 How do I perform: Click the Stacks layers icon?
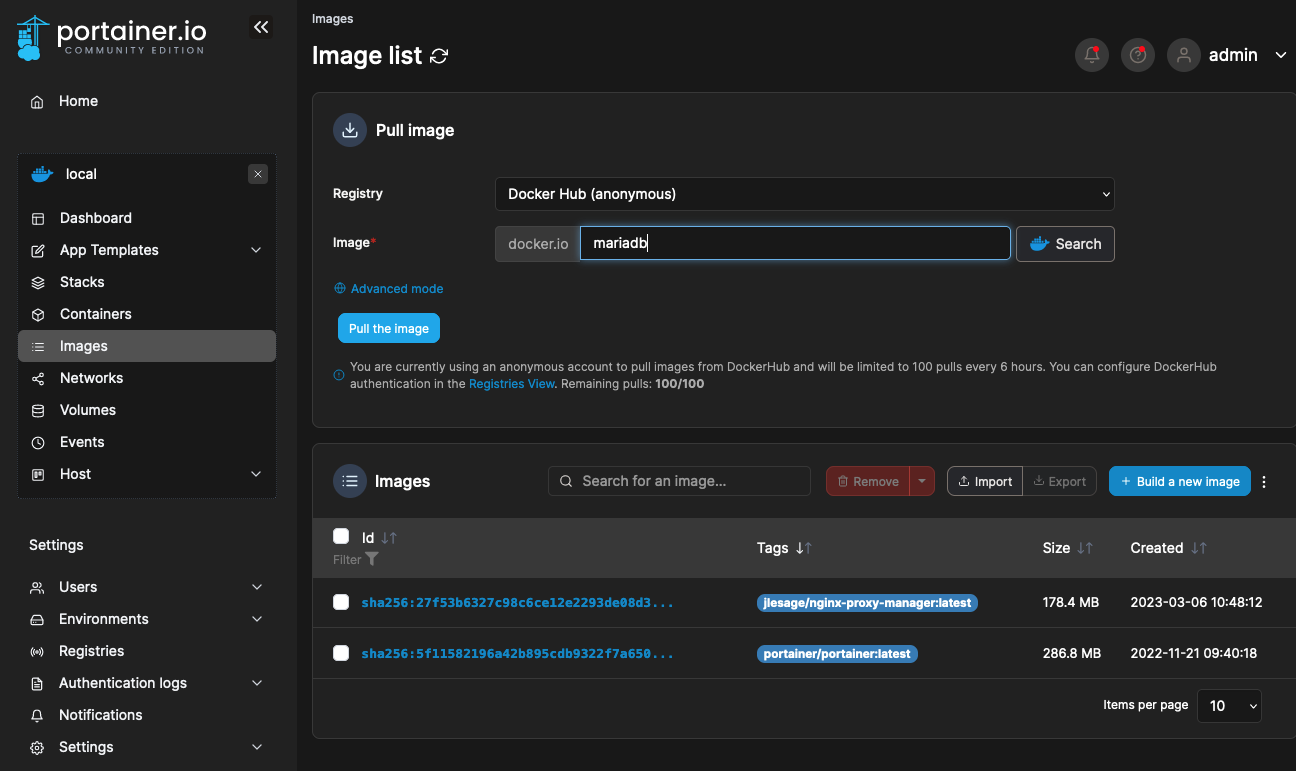tap(38, 283)
